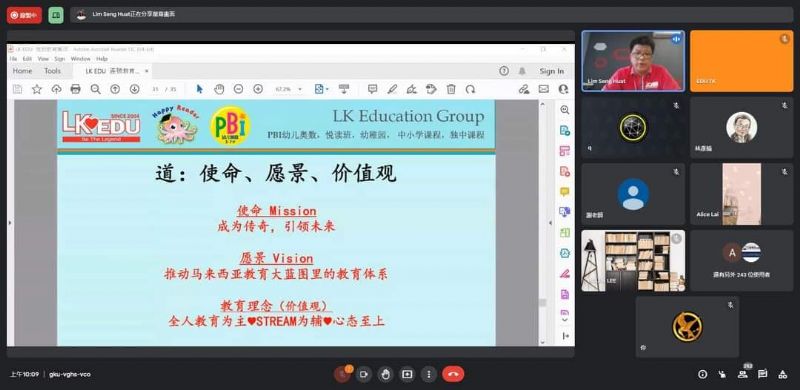Show meeting details info icon

coord(703,374)
